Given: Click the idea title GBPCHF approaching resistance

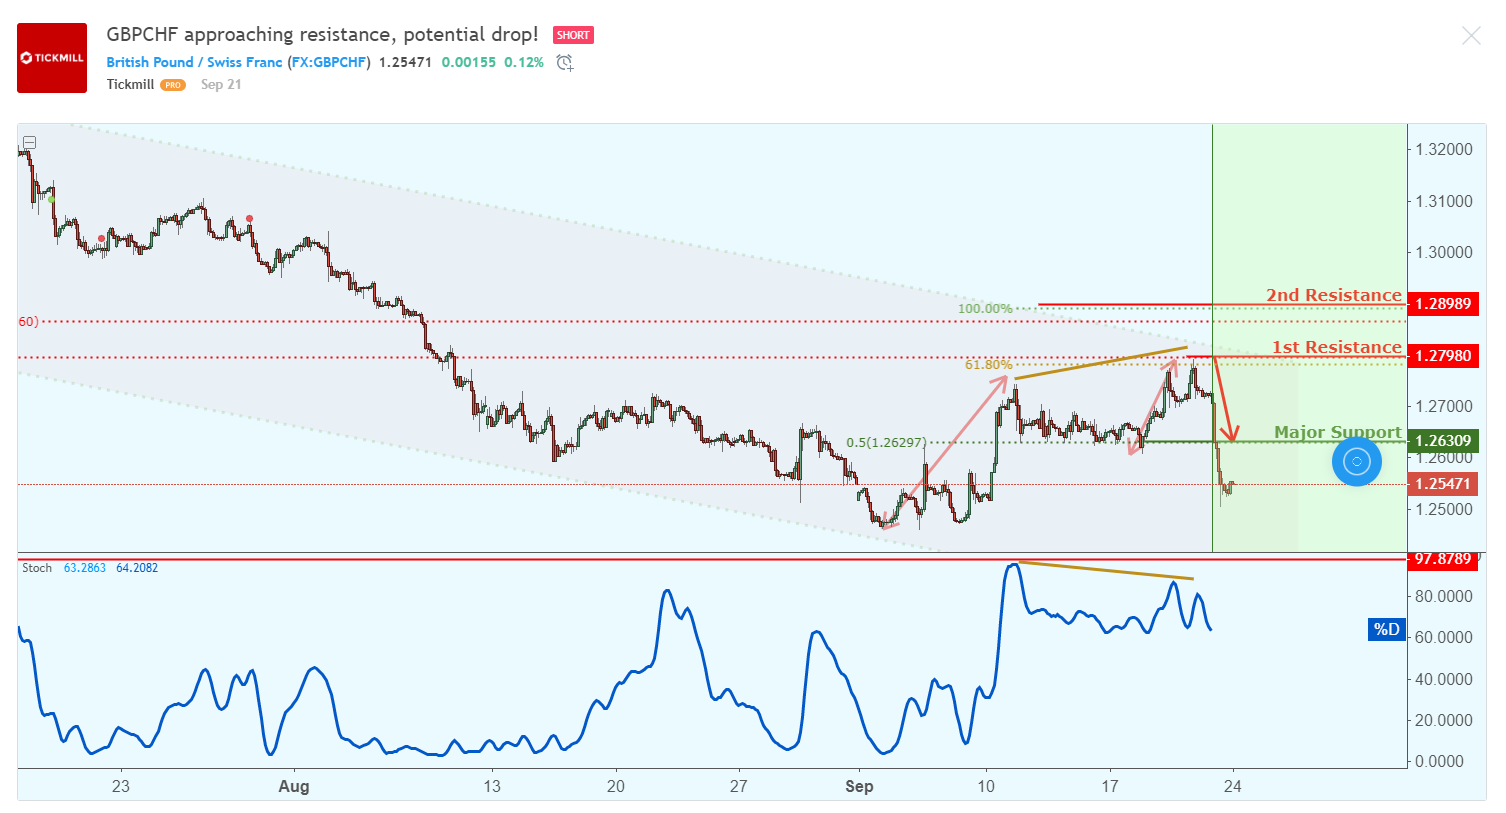Looking at the screenshot, I should coord(323,35).
